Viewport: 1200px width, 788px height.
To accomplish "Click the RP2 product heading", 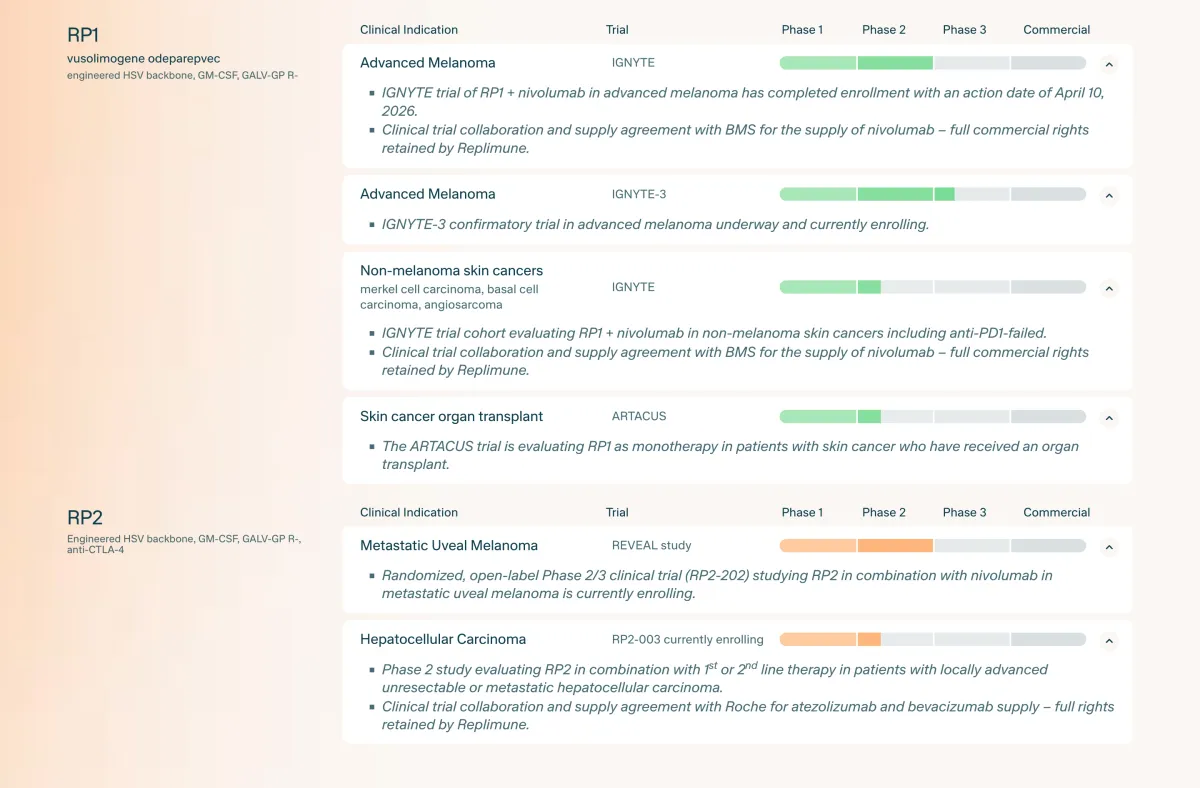I will [85, 518].
